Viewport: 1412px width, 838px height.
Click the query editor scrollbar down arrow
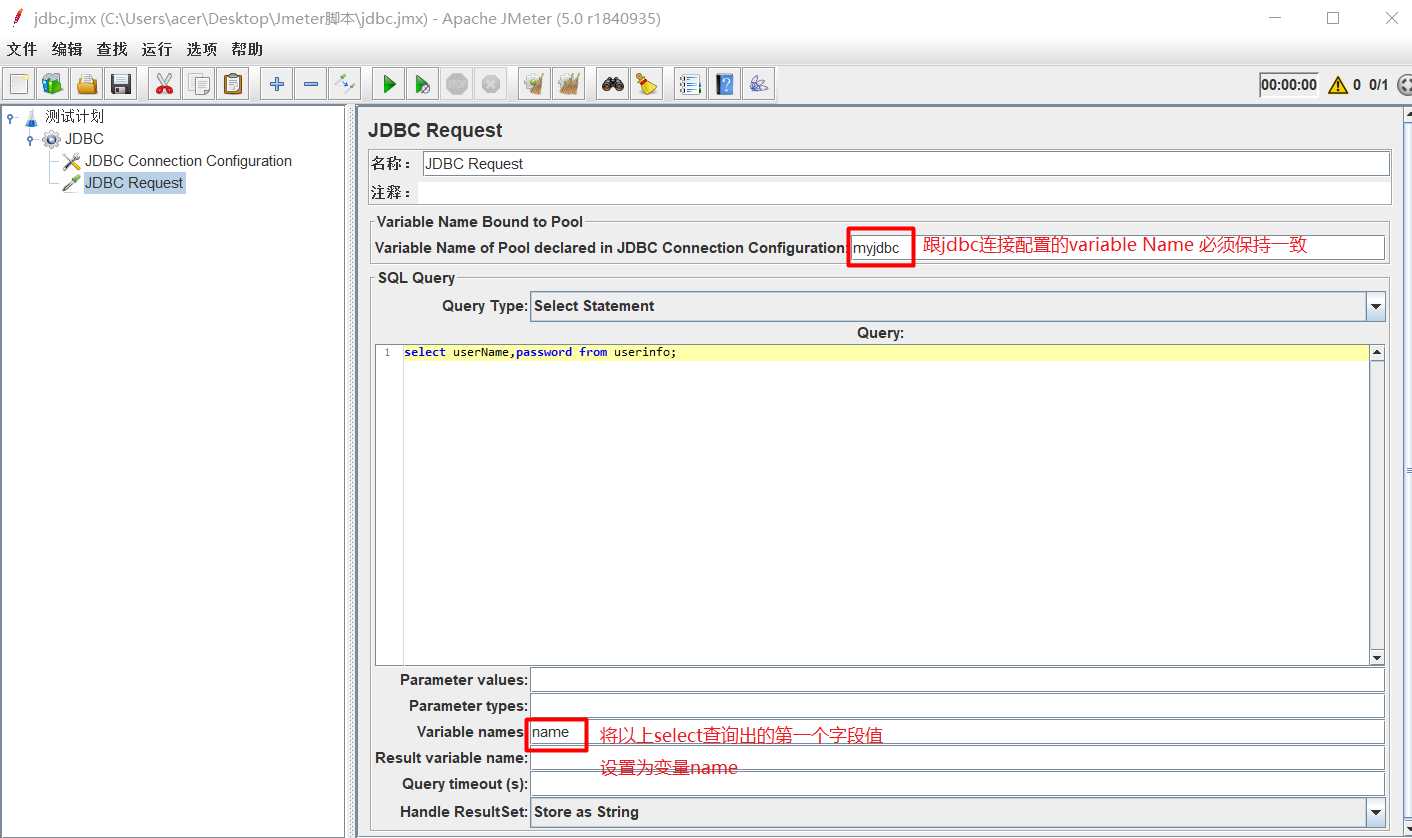1377,657
